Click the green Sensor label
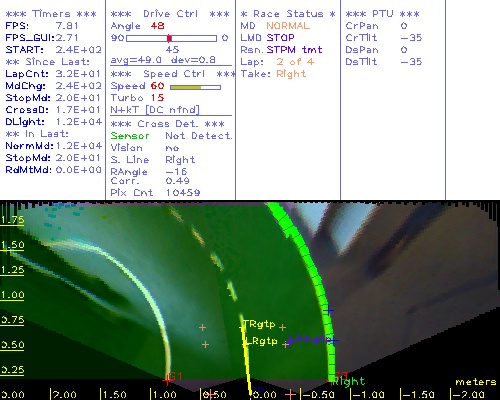This screenshot has height=400, width=500. pos(130,136)
